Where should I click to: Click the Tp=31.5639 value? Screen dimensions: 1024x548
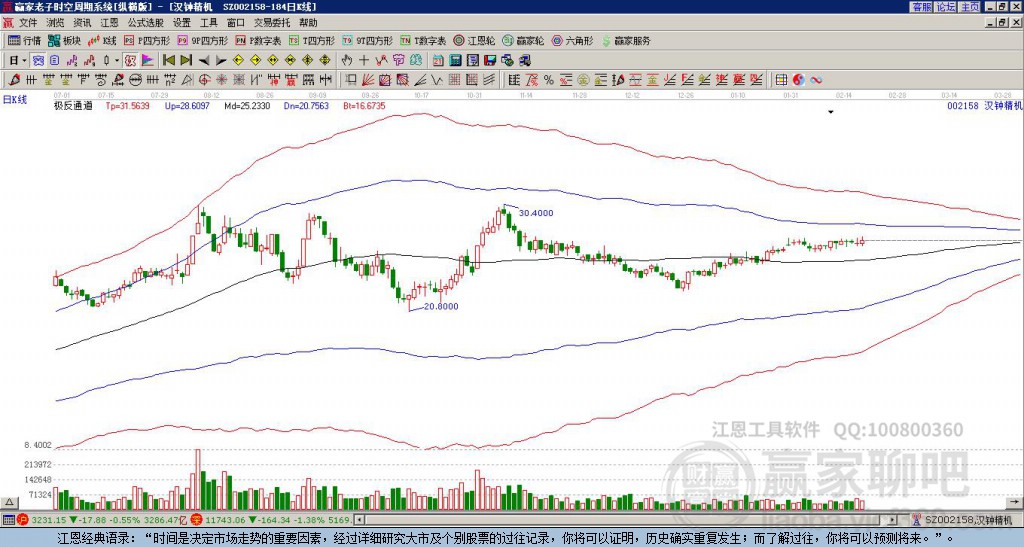click(x=127, y=106)
